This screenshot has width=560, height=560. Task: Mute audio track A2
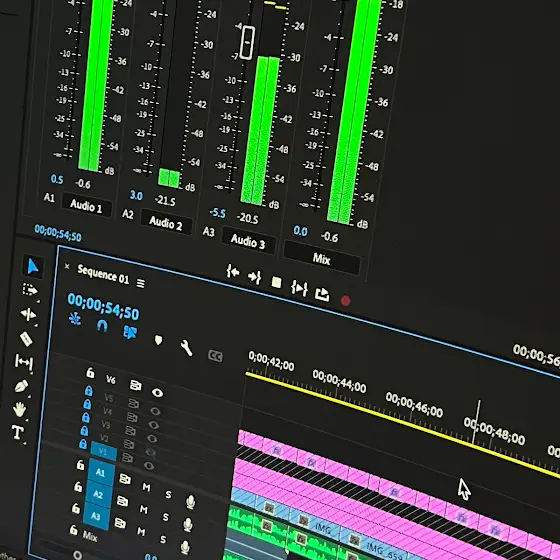(144, 509)
